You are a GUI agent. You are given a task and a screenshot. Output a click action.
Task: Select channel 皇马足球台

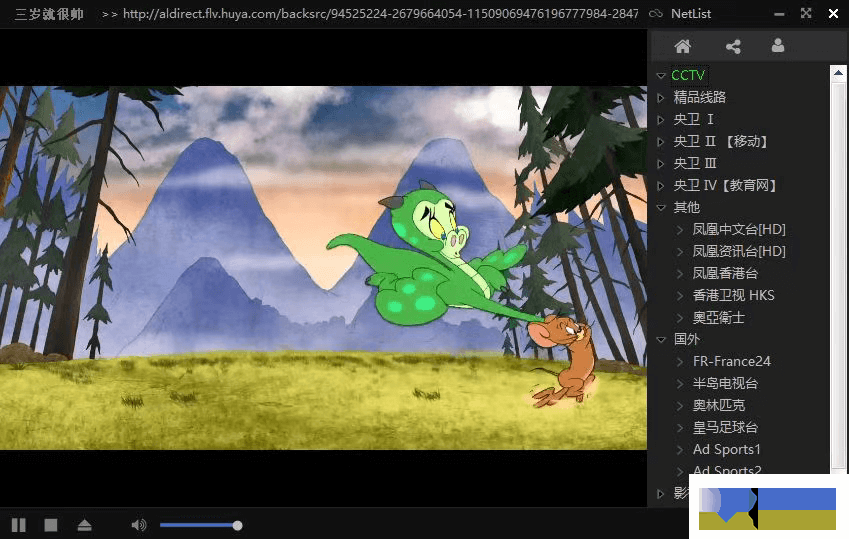click(725, 427)
